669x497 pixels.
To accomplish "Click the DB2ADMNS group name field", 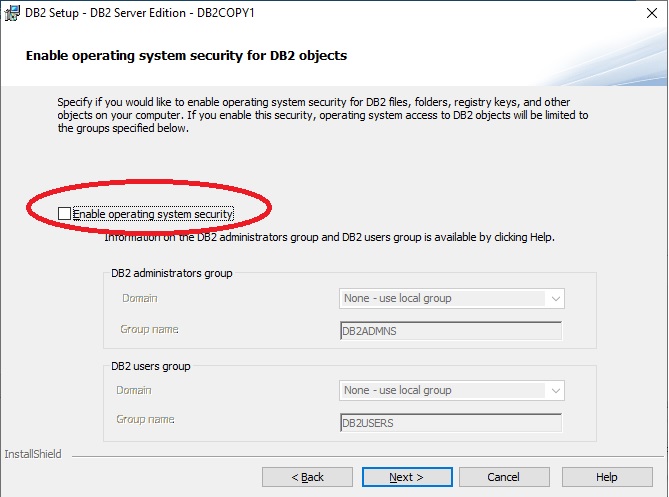I will click(x=451, y=331).
